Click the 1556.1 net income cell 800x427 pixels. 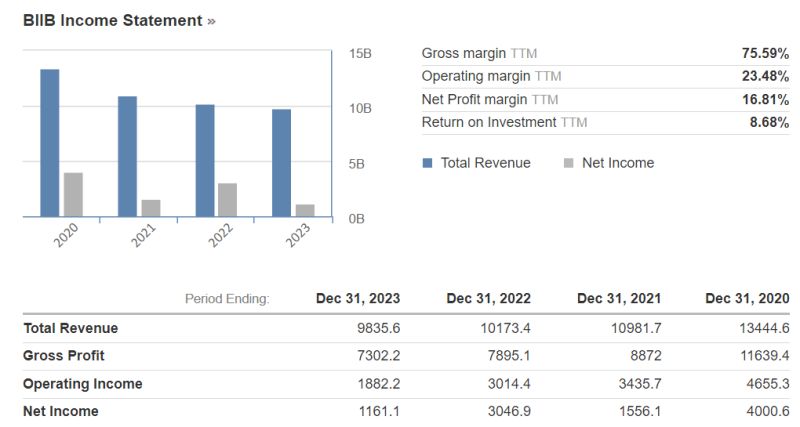coord(640,411)
